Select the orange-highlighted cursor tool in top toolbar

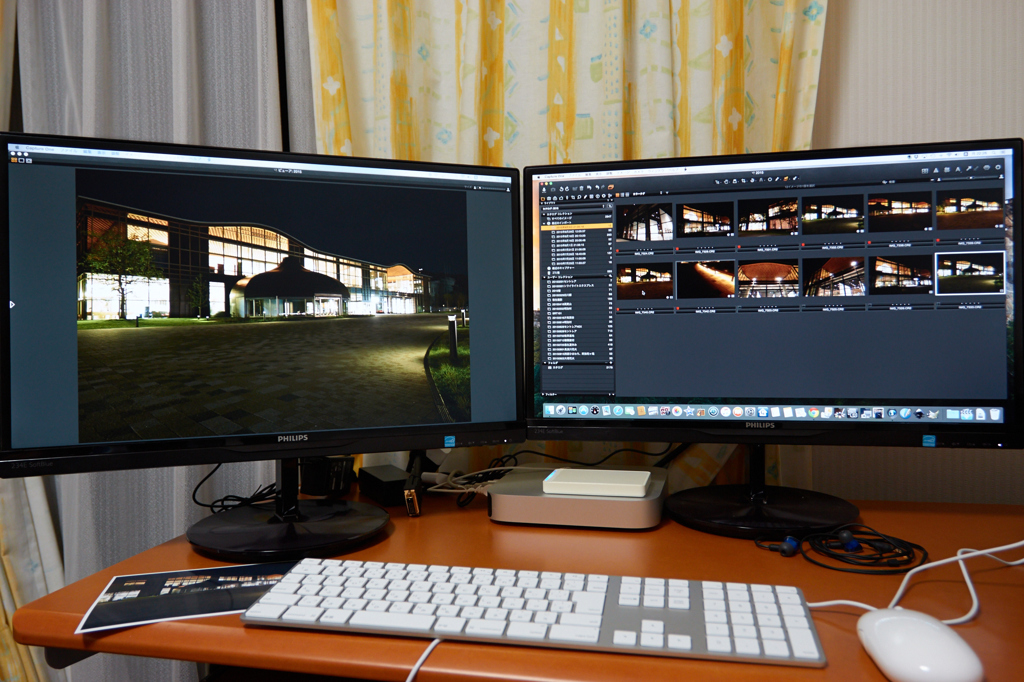(x=610, y=187)
